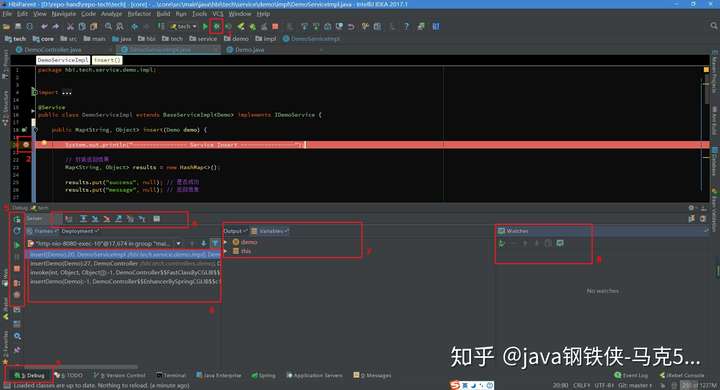Click Step Over icon in debugger toolbar
Image resolution: width=720 pixels, height=390 pixels.
tap(84, 219)
